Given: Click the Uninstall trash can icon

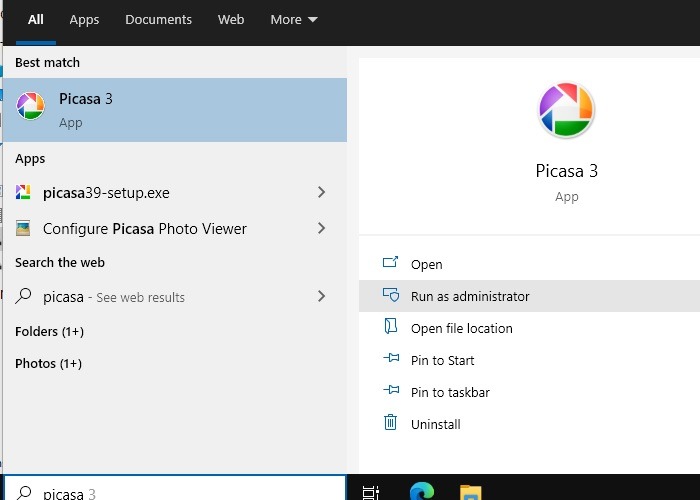Looking at the screenshot, I should pos(390,422).
